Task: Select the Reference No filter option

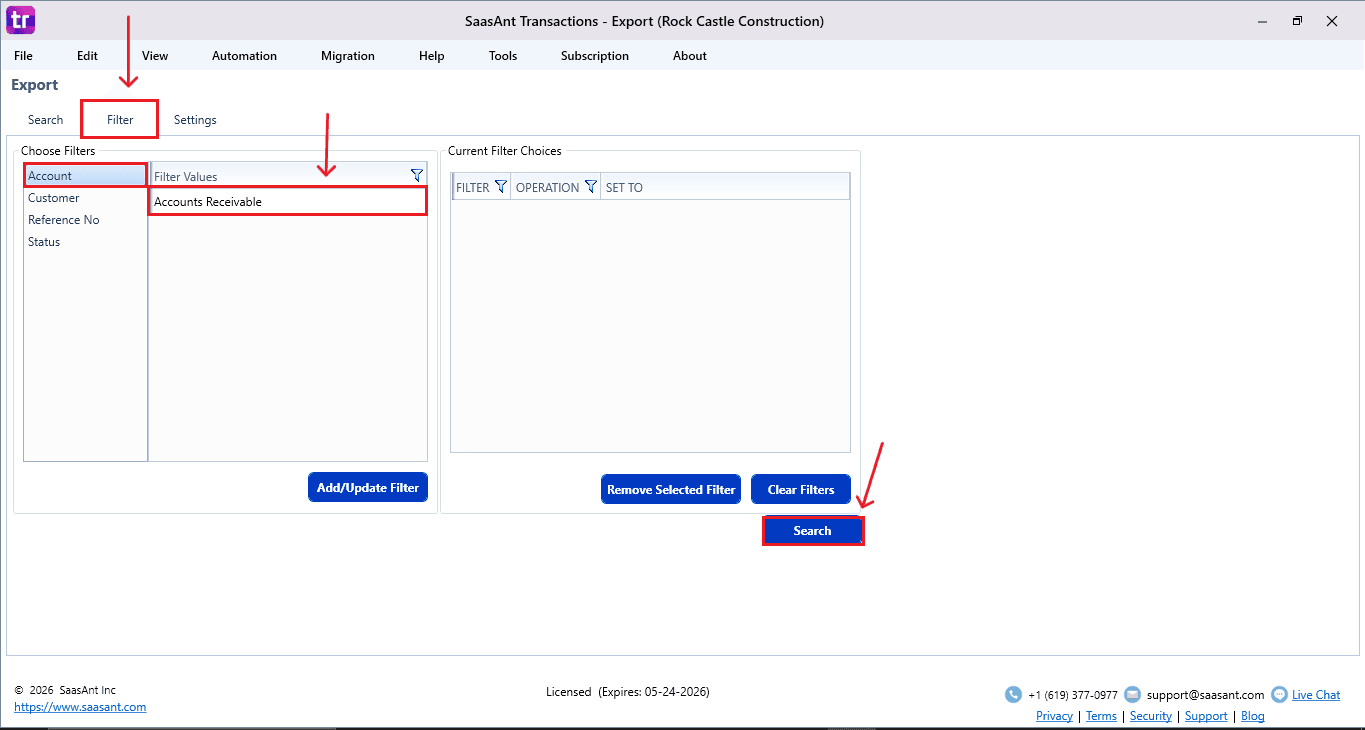Action: click(64, 220)
